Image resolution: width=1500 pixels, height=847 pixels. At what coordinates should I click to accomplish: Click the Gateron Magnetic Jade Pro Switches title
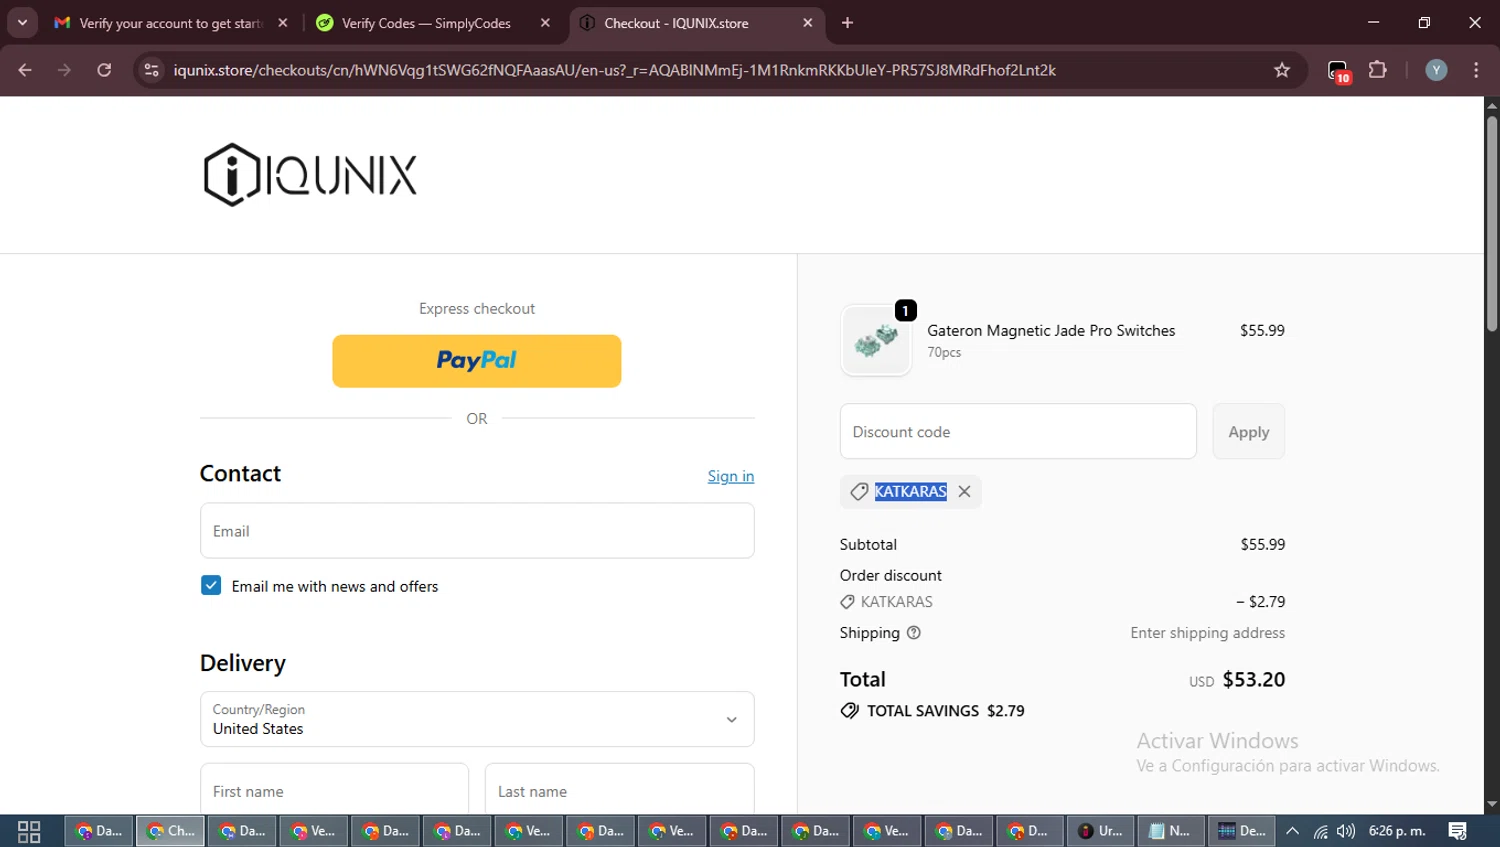click(1051, 330)
